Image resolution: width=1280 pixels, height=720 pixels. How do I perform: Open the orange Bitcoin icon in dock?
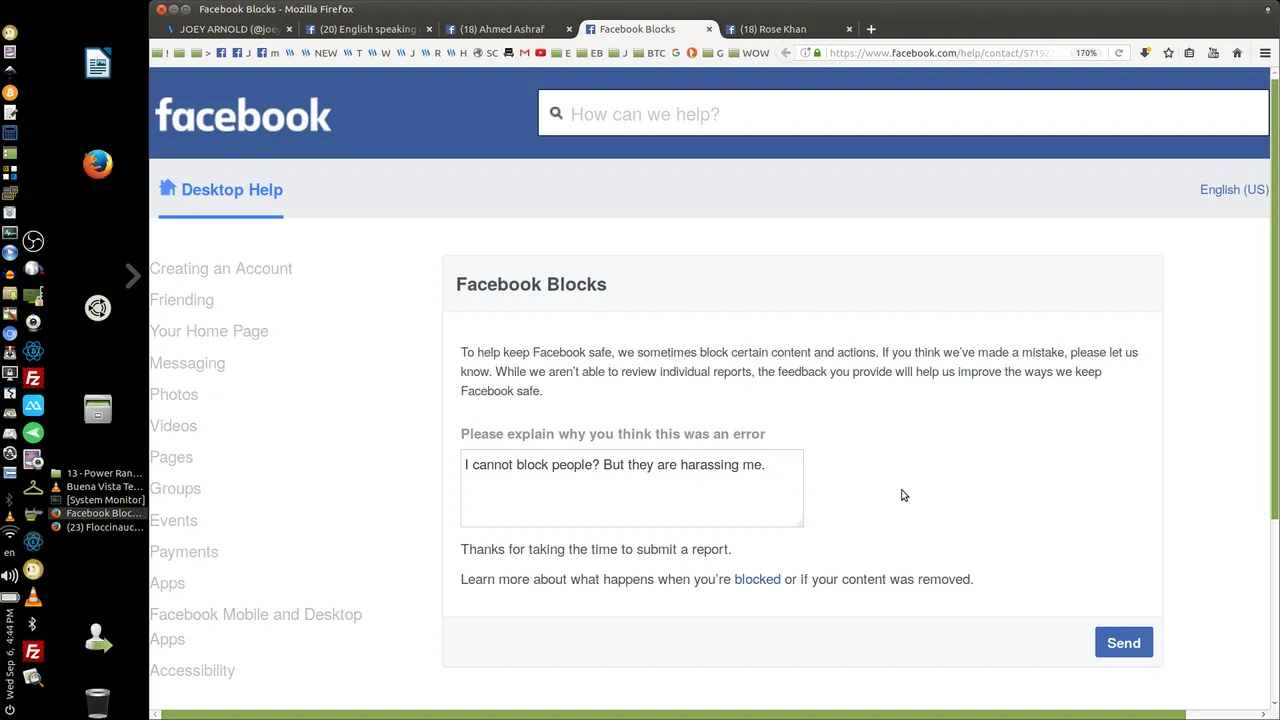coord(10,92)
